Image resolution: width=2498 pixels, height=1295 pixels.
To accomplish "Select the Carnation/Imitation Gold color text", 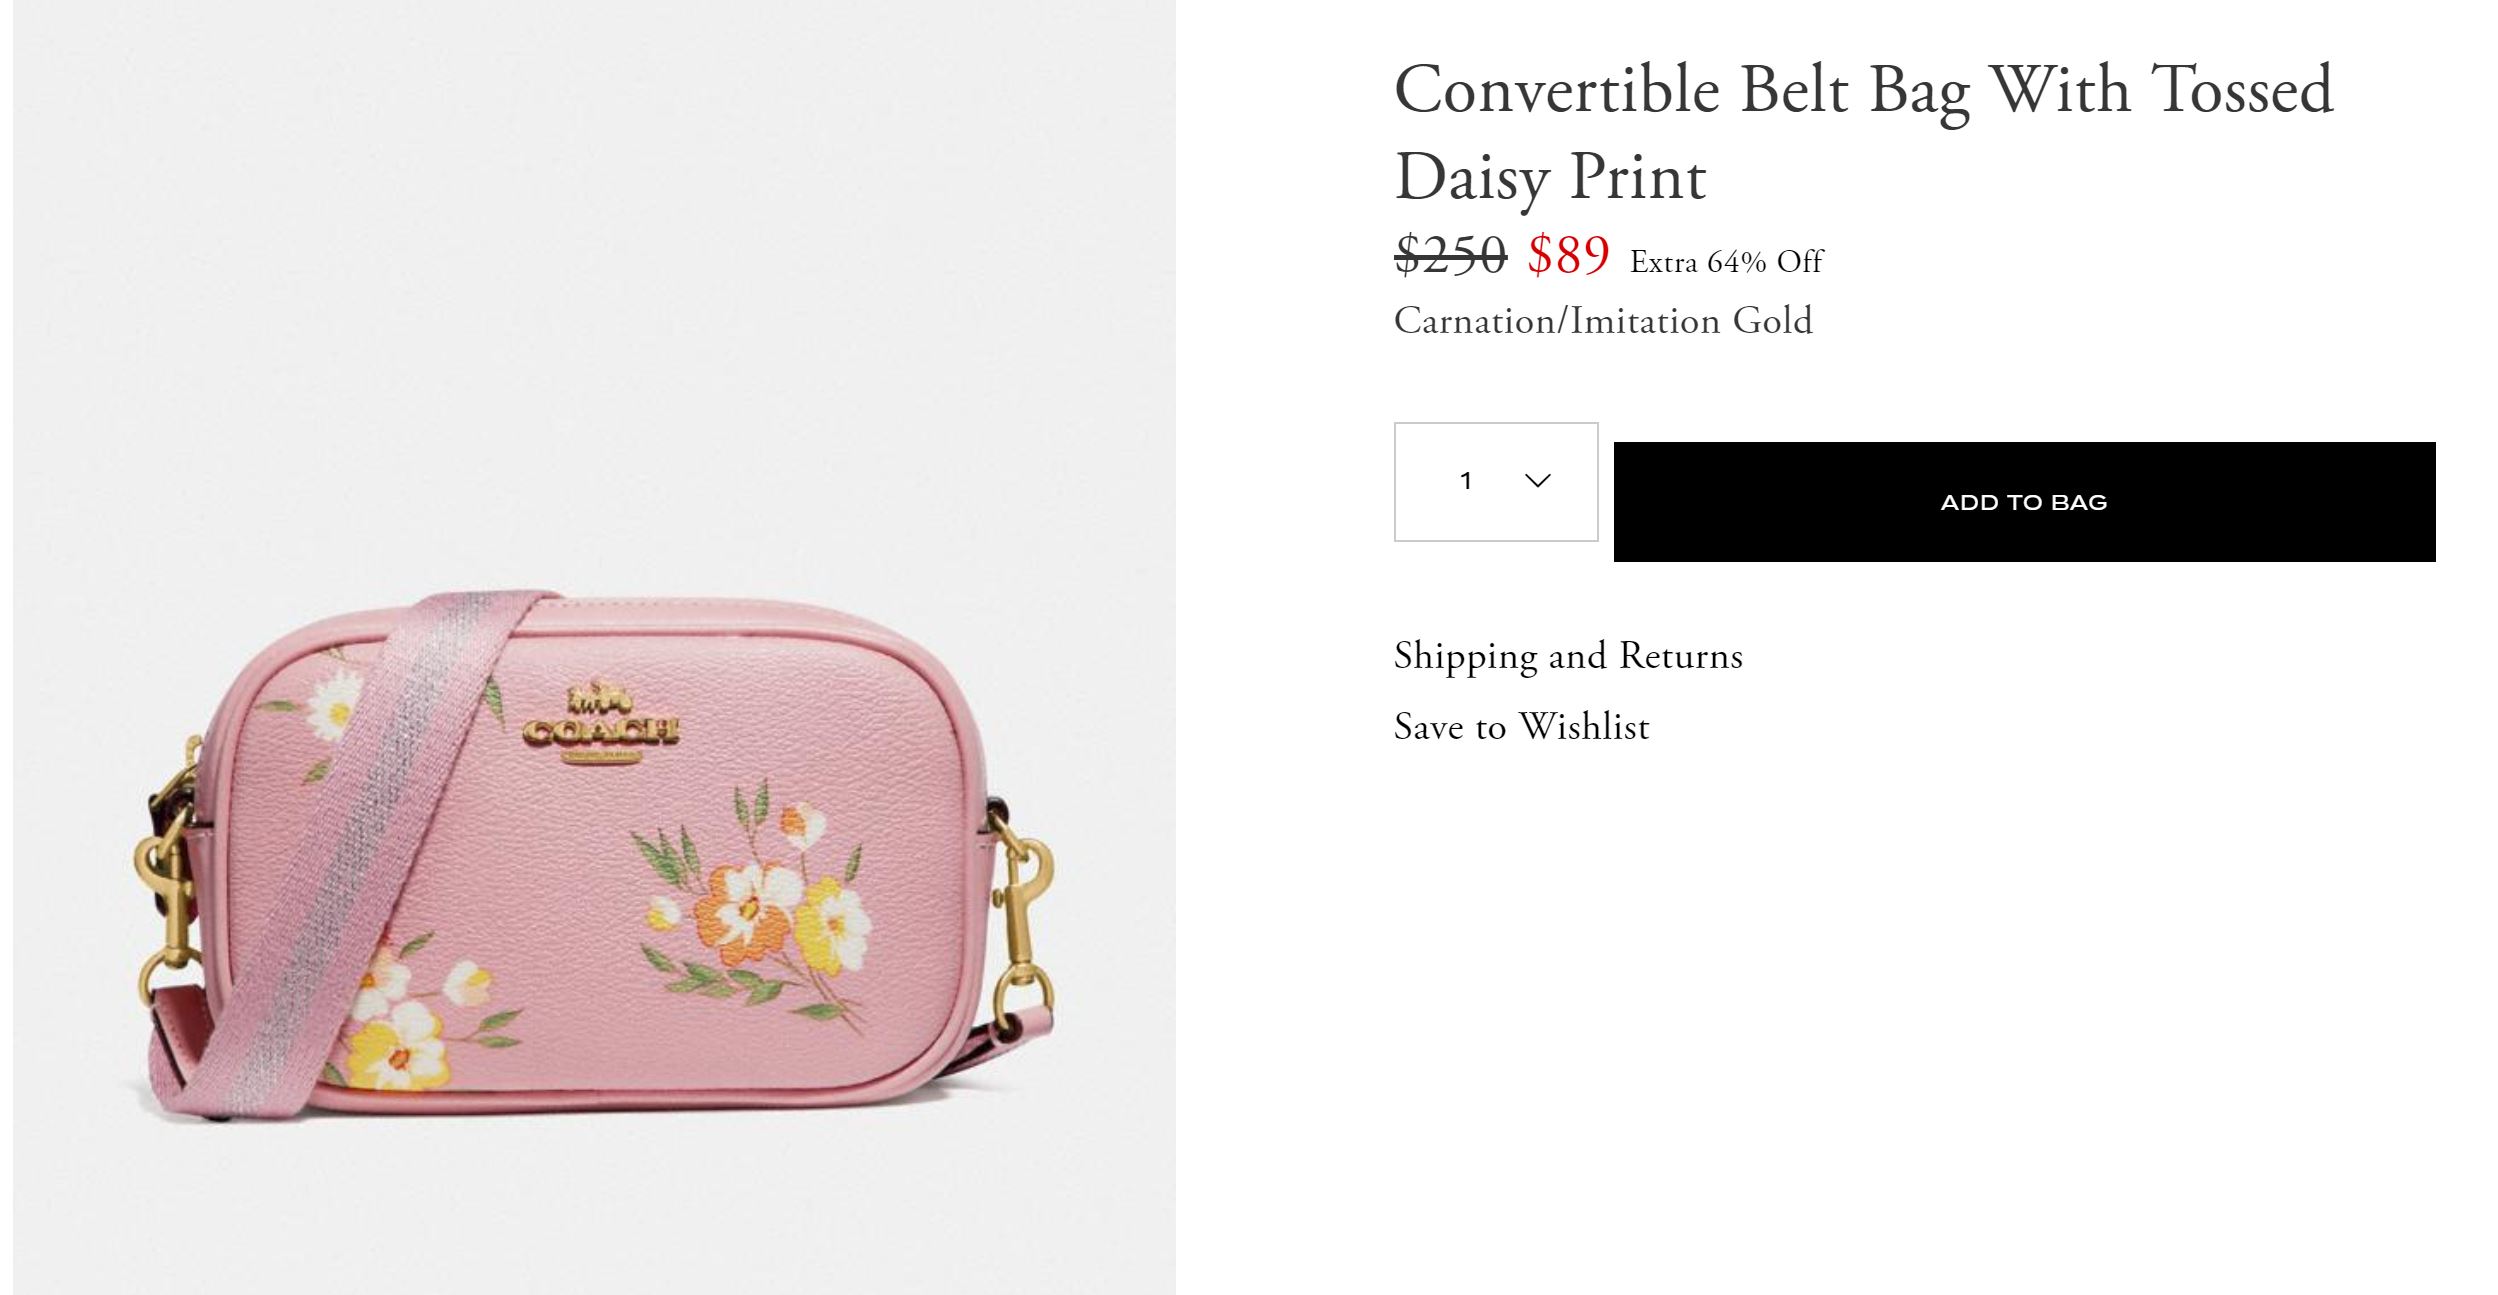I will tap(1602, 321).
